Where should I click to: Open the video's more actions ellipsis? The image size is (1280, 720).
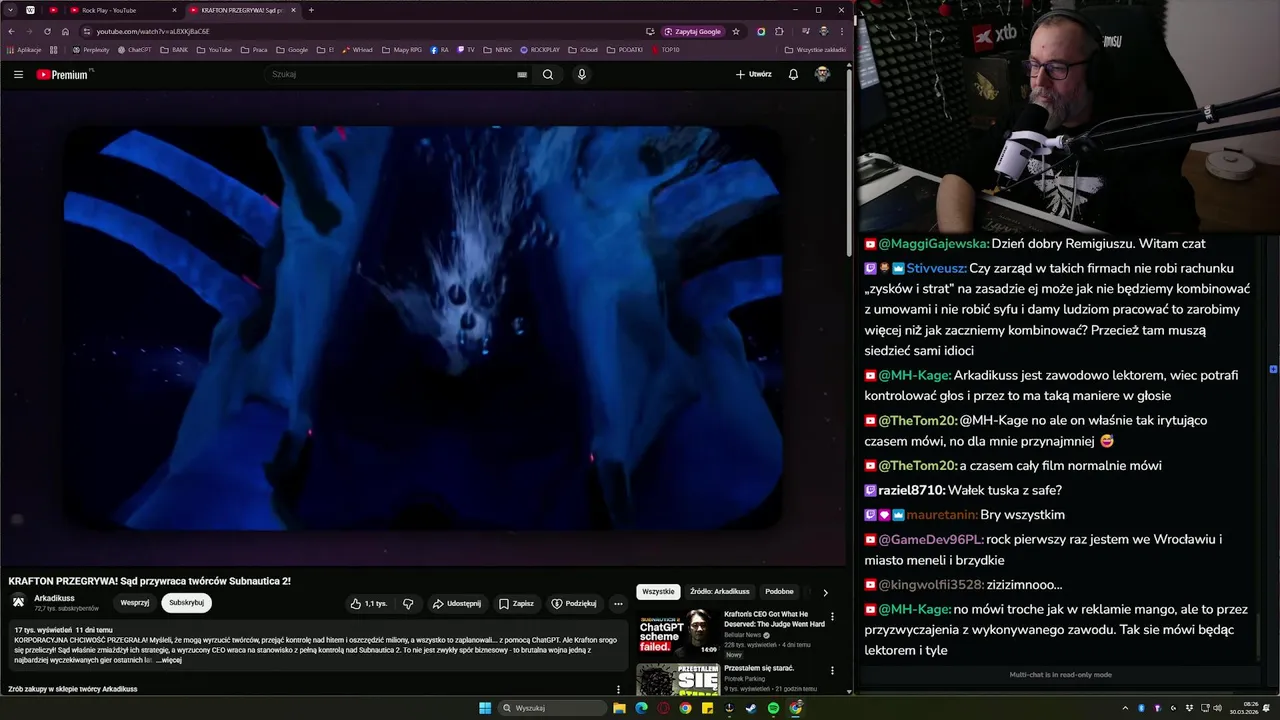click(618, 603)
